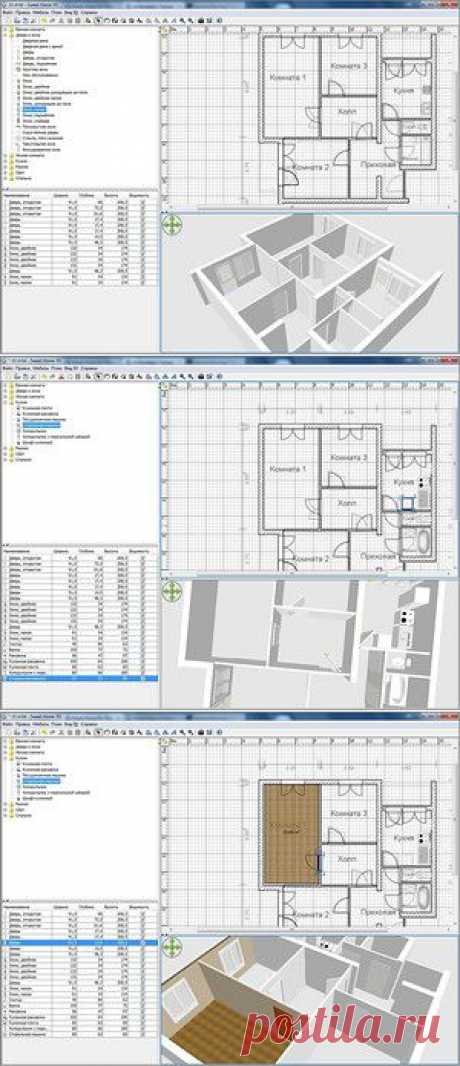
Task: Toggle visibility checkbox of highlighted row in last table
Action: [143, 943]
